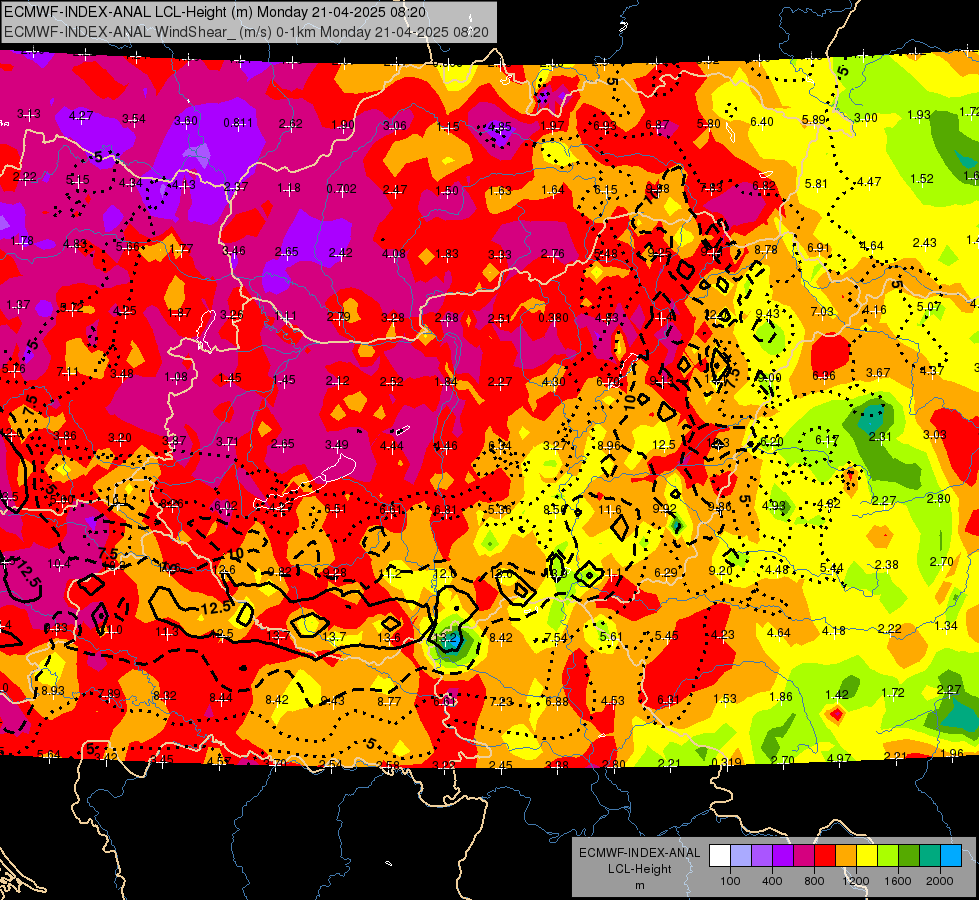Click the legend tick label 400
This screenshot has height=900, width=979.
pyautogui.click(x=772, y=881)
